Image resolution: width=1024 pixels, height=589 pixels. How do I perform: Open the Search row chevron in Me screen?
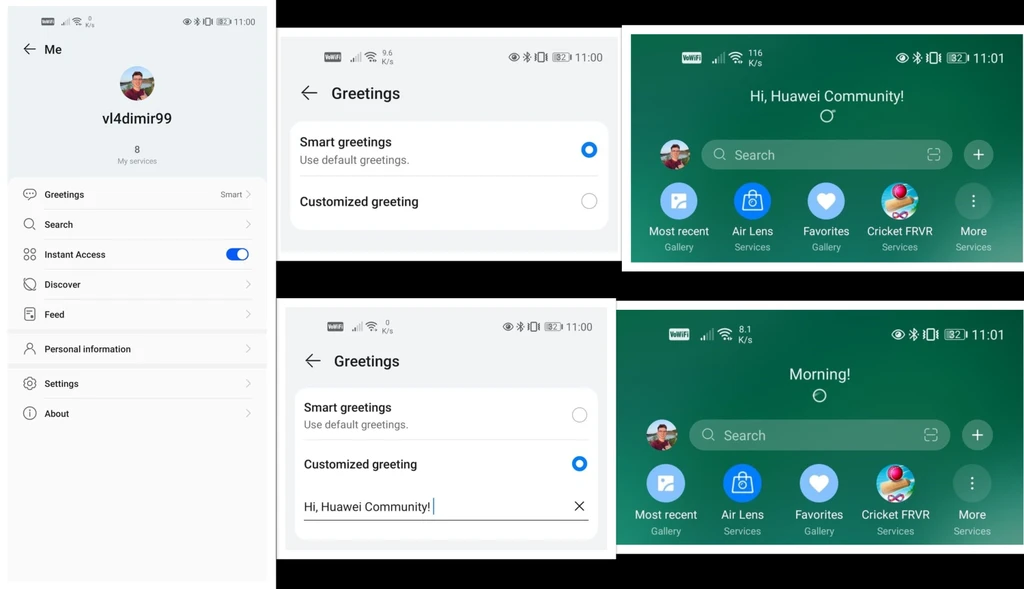coord(248,224)
